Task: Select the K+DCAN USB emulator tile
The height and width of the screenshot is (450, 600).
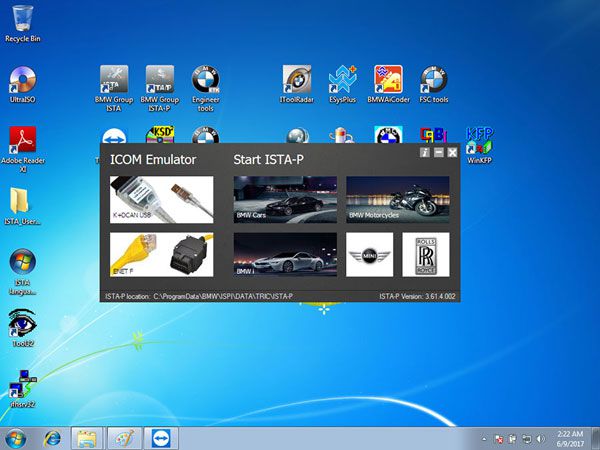Action: (161, 200)
